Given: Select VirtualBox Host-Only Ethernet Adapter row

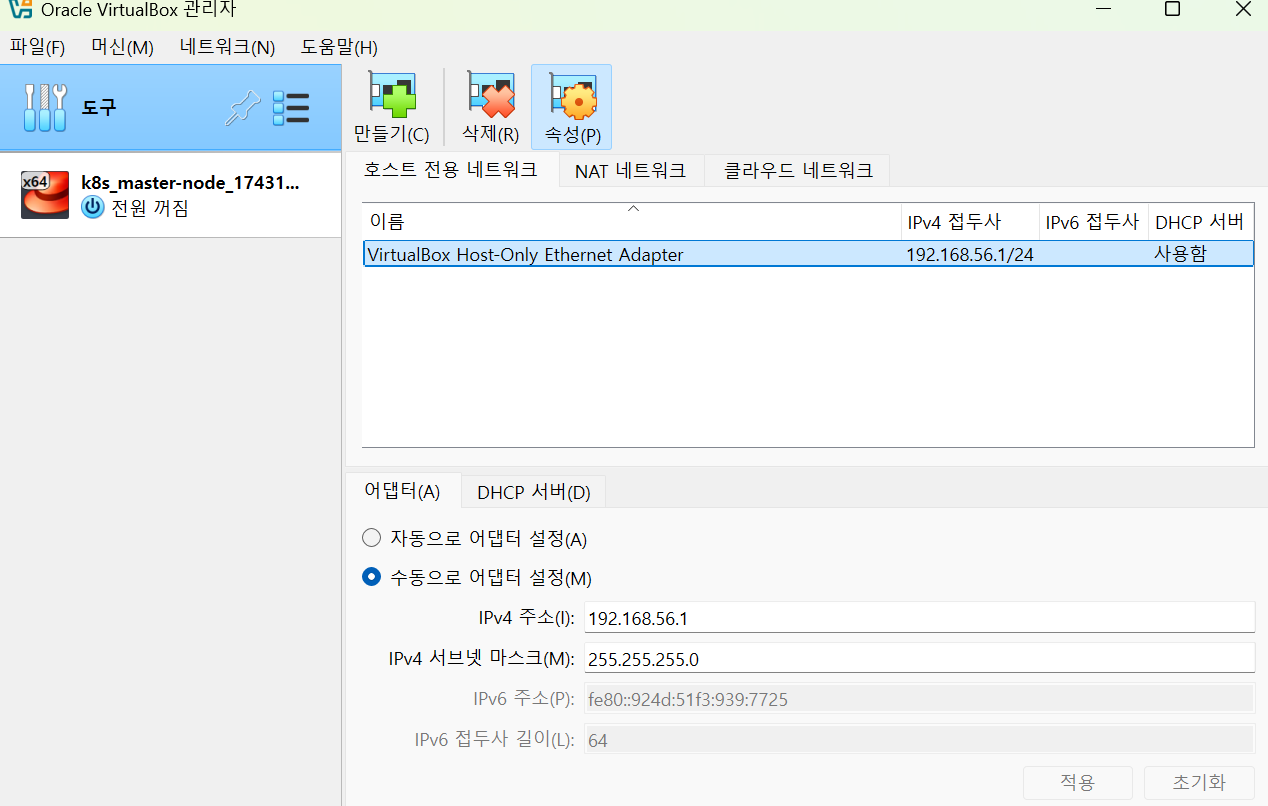Looking at the screenshot, I should pos(808,254).
